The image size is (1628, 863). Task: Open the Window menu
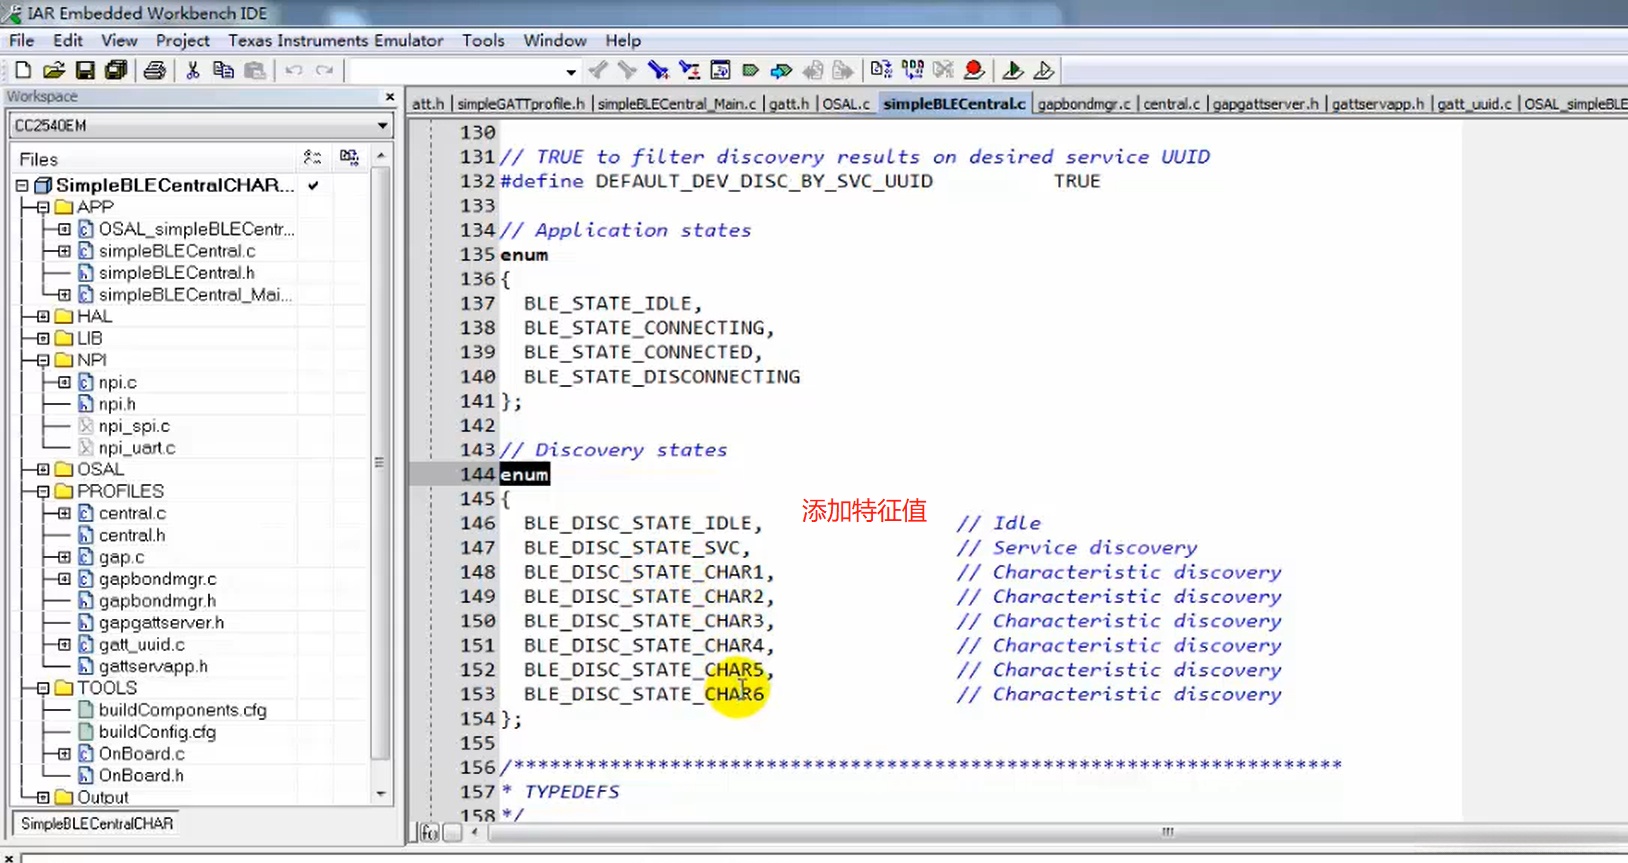[x=555, y=41]
